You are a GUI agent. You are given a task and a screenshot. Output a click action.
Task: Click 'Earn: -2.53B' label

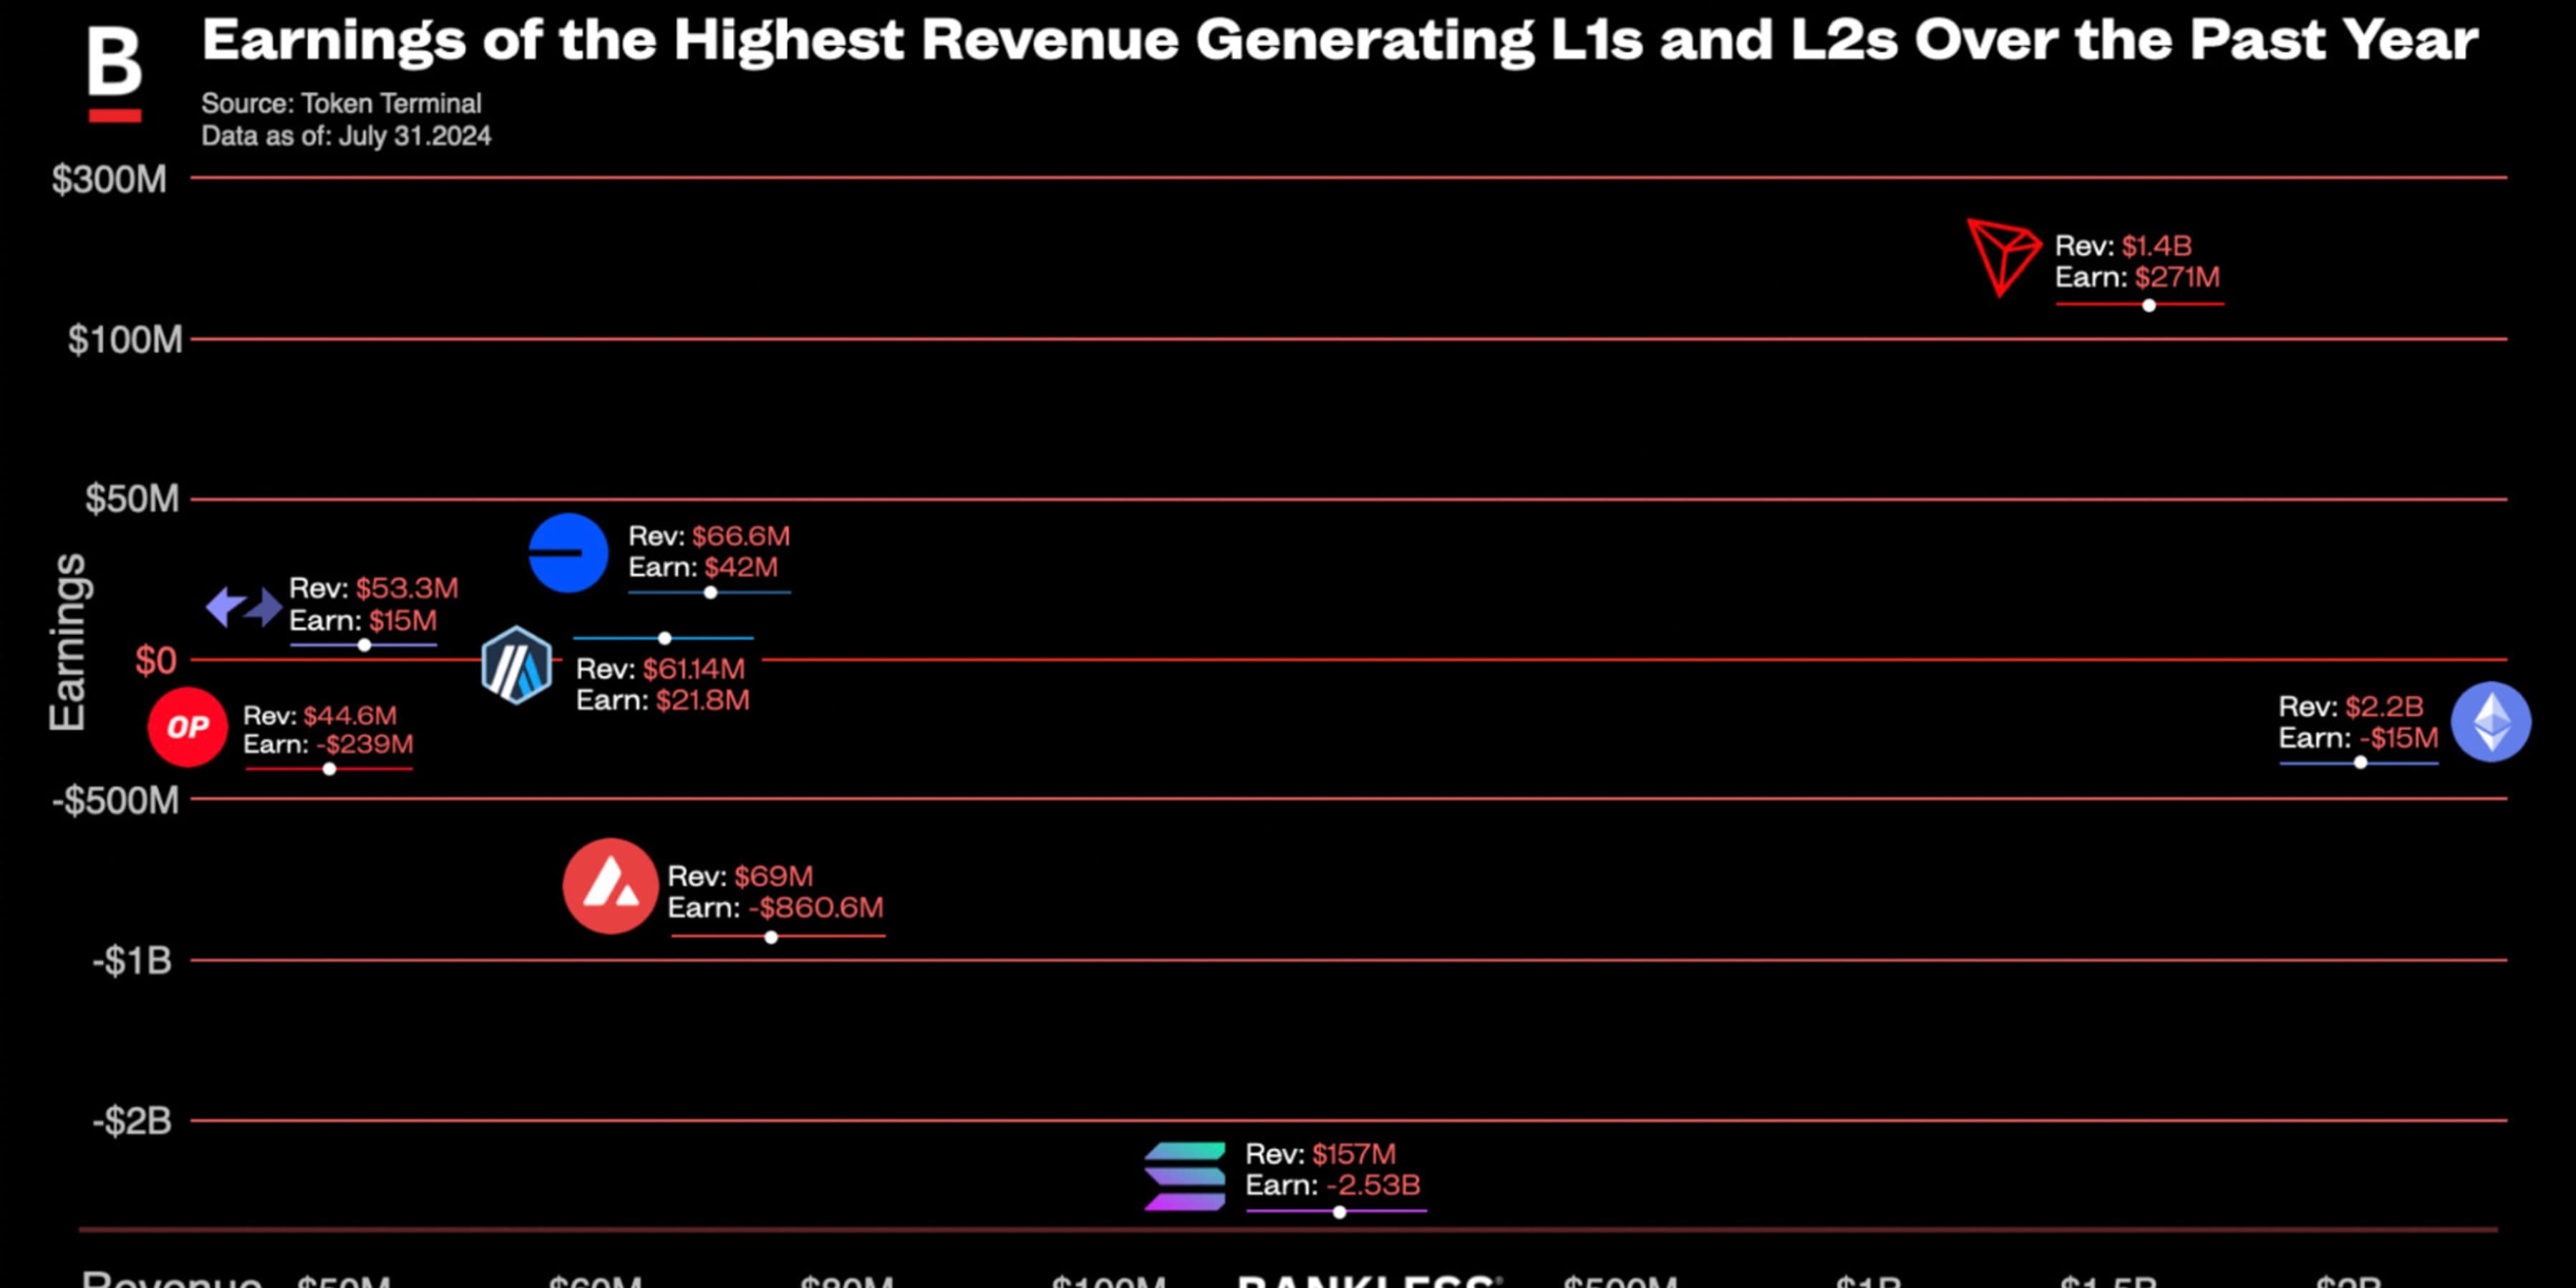1333,1186
